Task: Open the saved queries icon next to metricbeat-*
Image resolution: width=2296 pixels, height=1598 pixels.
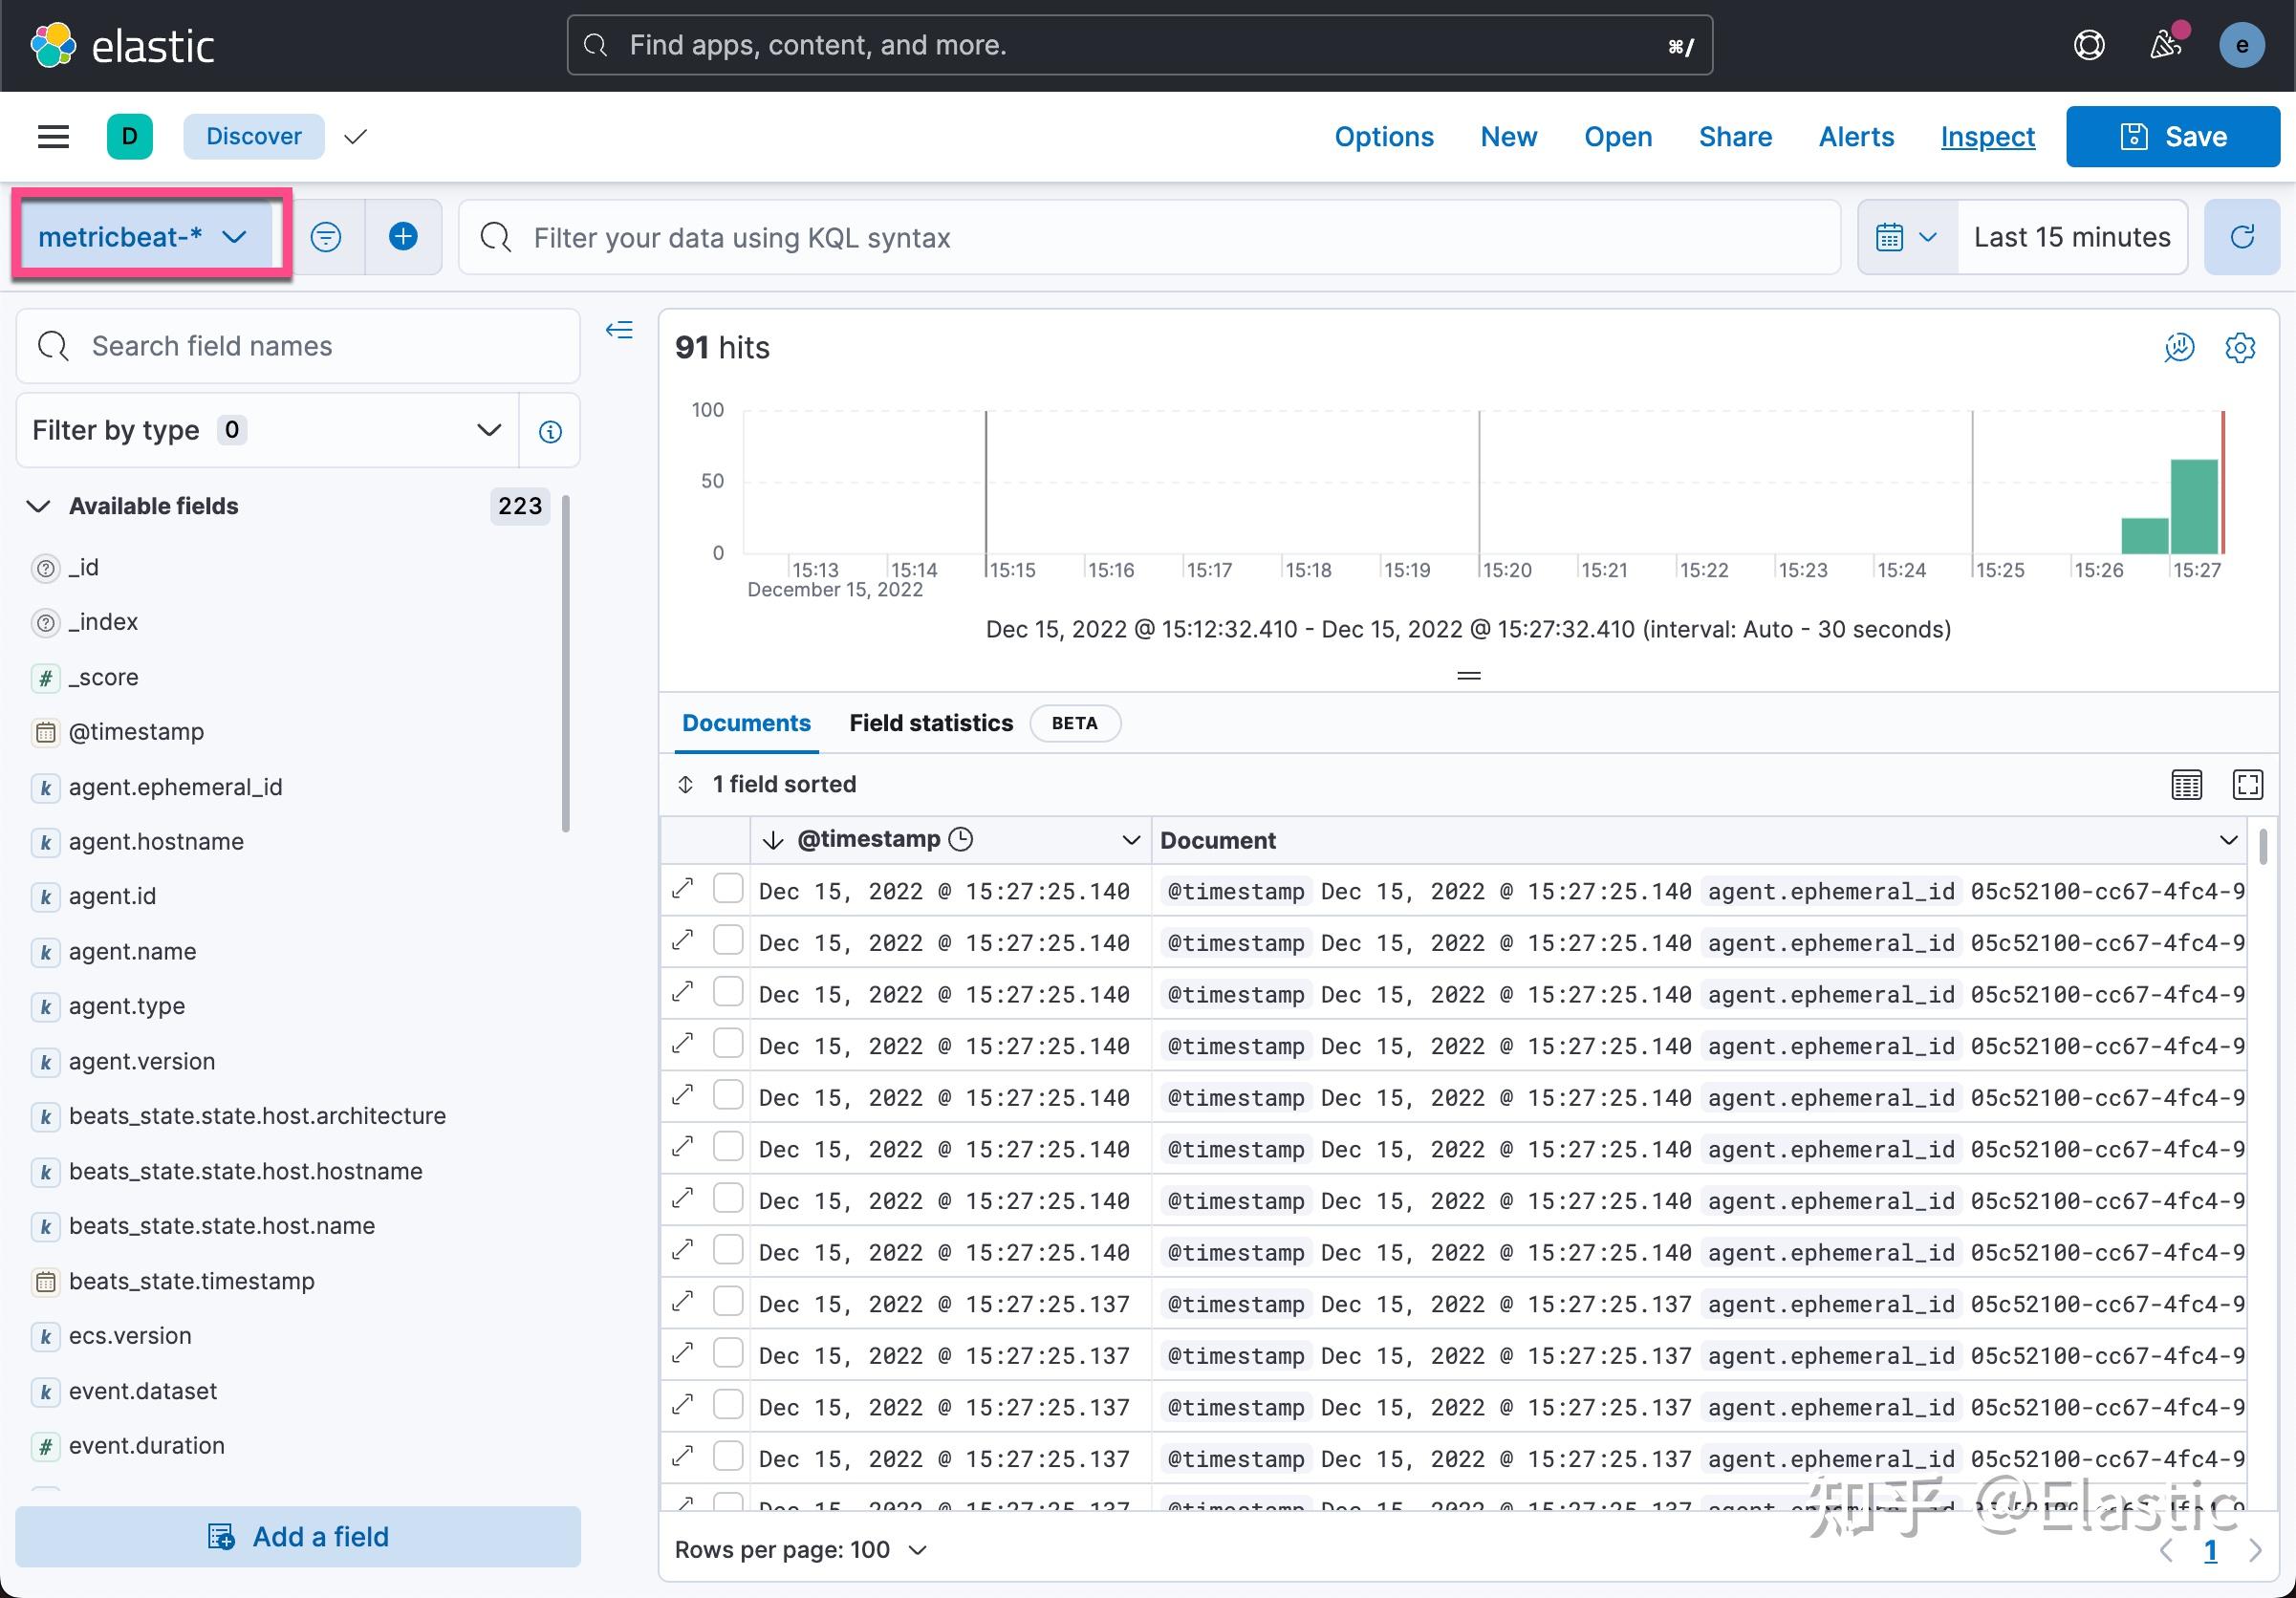Action: [325, 236]
